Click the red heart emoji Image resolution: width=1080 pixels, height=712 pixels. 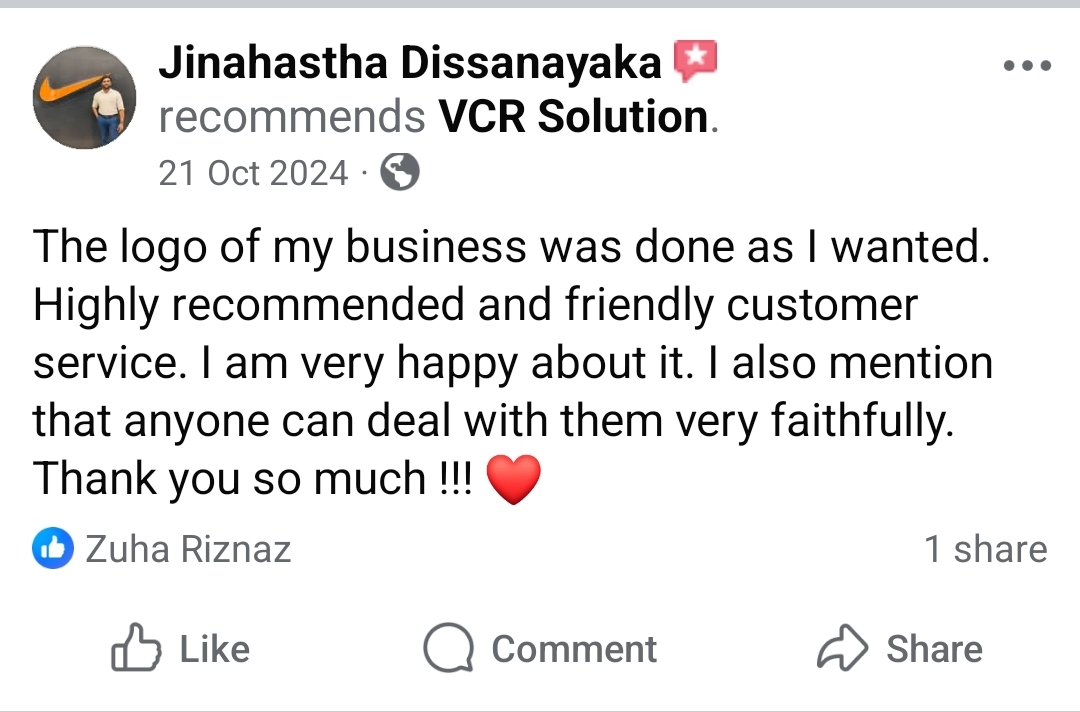pyautogui.click(x=512, y=480)
